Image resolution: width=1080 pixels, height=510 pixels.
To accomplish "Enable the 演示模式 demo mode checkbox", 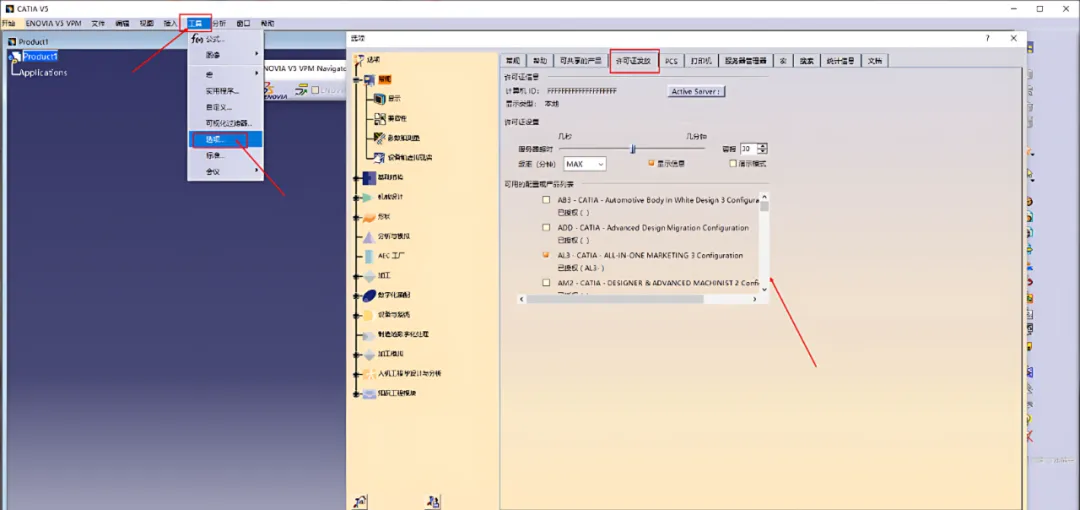I will pos(734,163).
